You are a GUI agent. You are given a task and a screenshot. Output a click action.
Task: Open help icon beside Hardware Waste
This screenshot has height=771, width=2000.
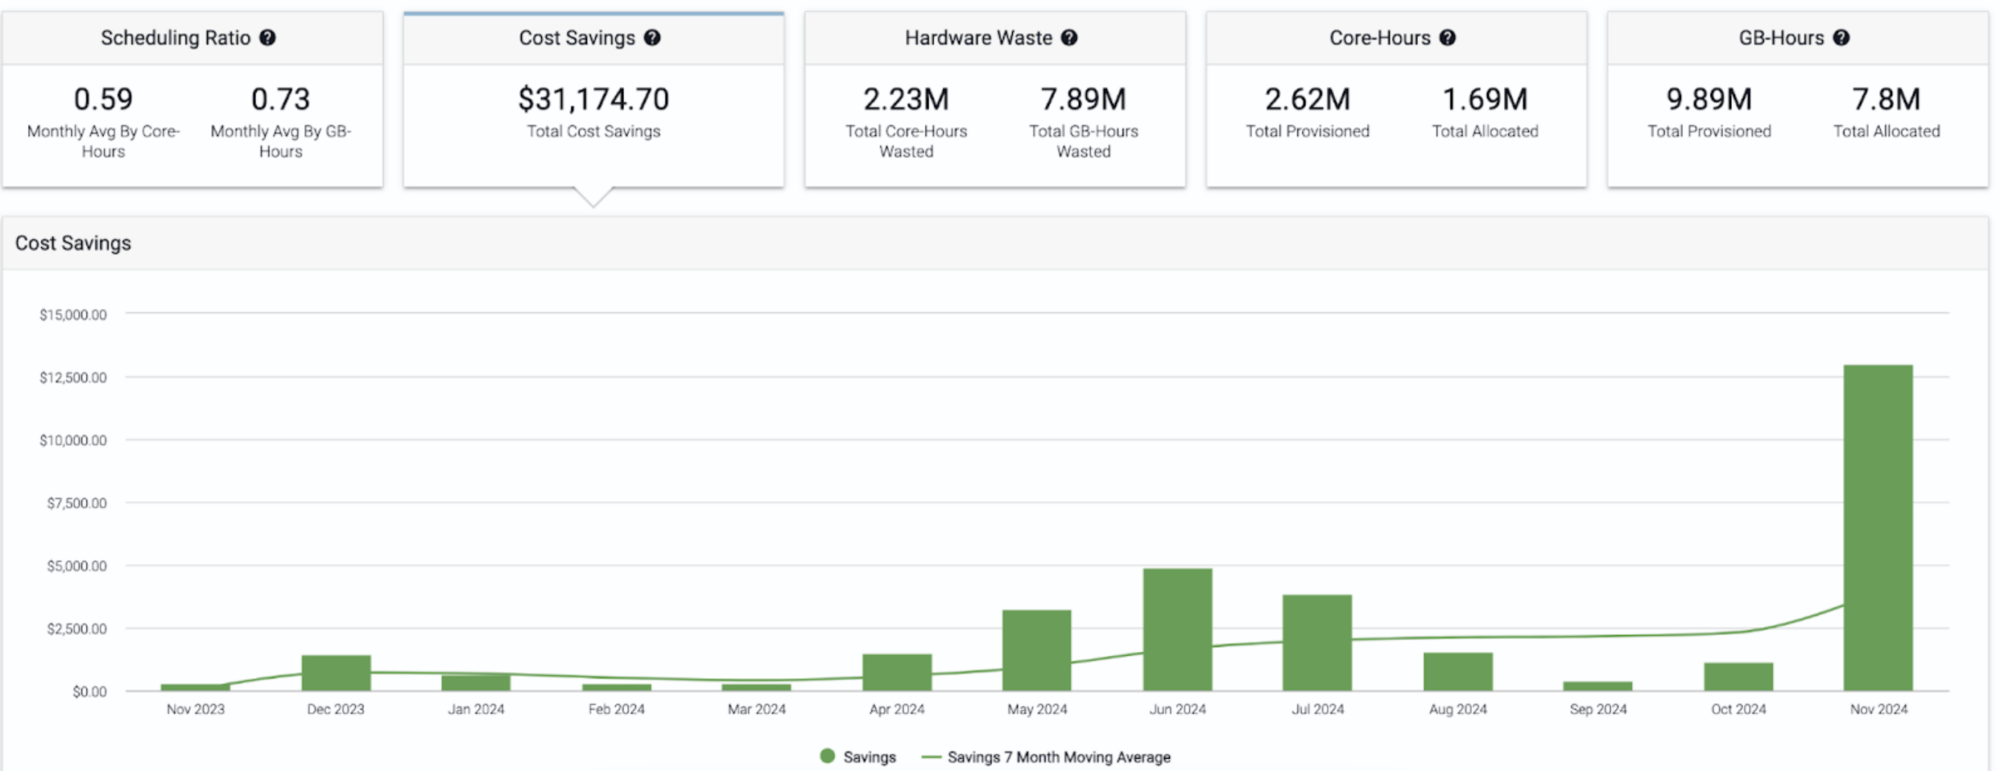1069,38
